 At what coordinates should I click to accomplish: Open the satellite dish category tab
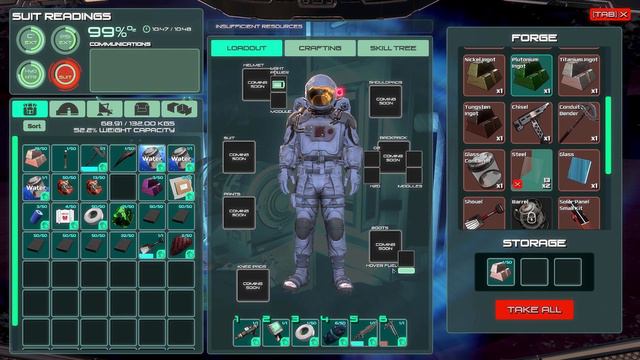[x=104, y=109]
